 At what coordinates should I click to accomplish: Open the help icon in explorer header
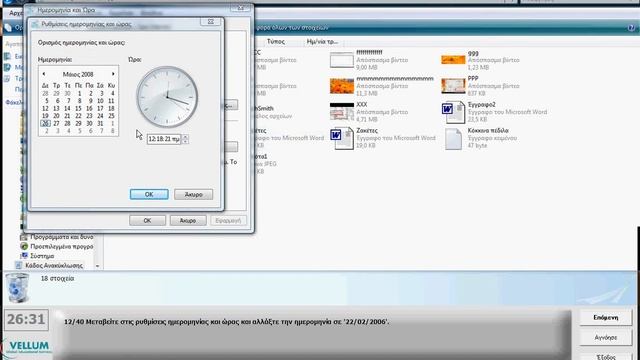[x=631, y=28]
